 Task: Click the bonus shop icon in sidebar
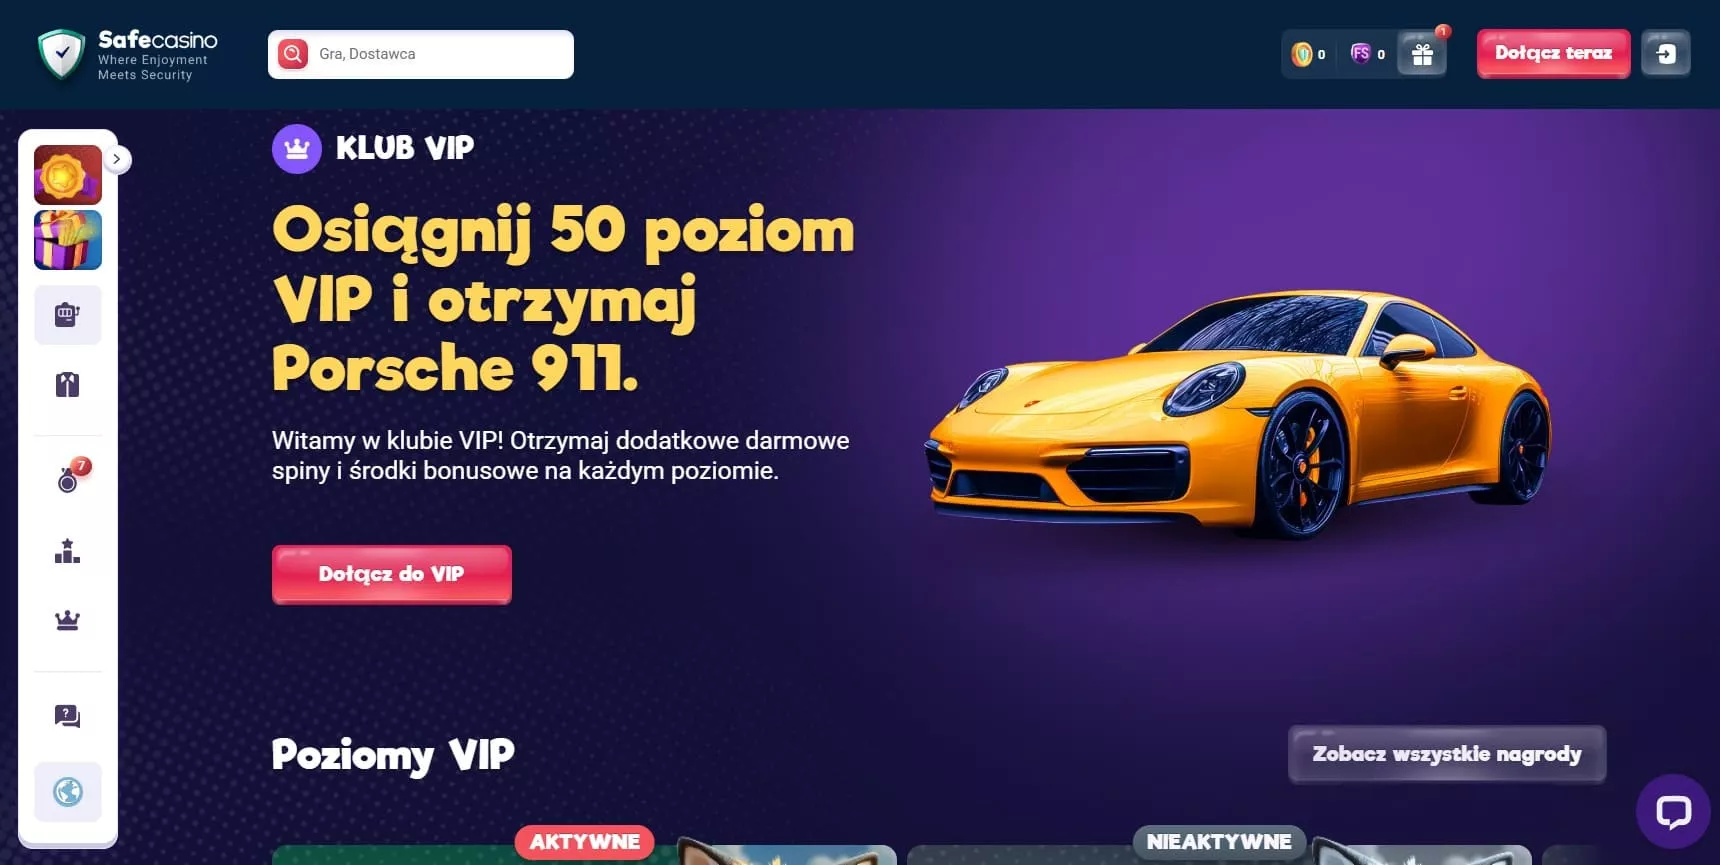coord(68,385)
